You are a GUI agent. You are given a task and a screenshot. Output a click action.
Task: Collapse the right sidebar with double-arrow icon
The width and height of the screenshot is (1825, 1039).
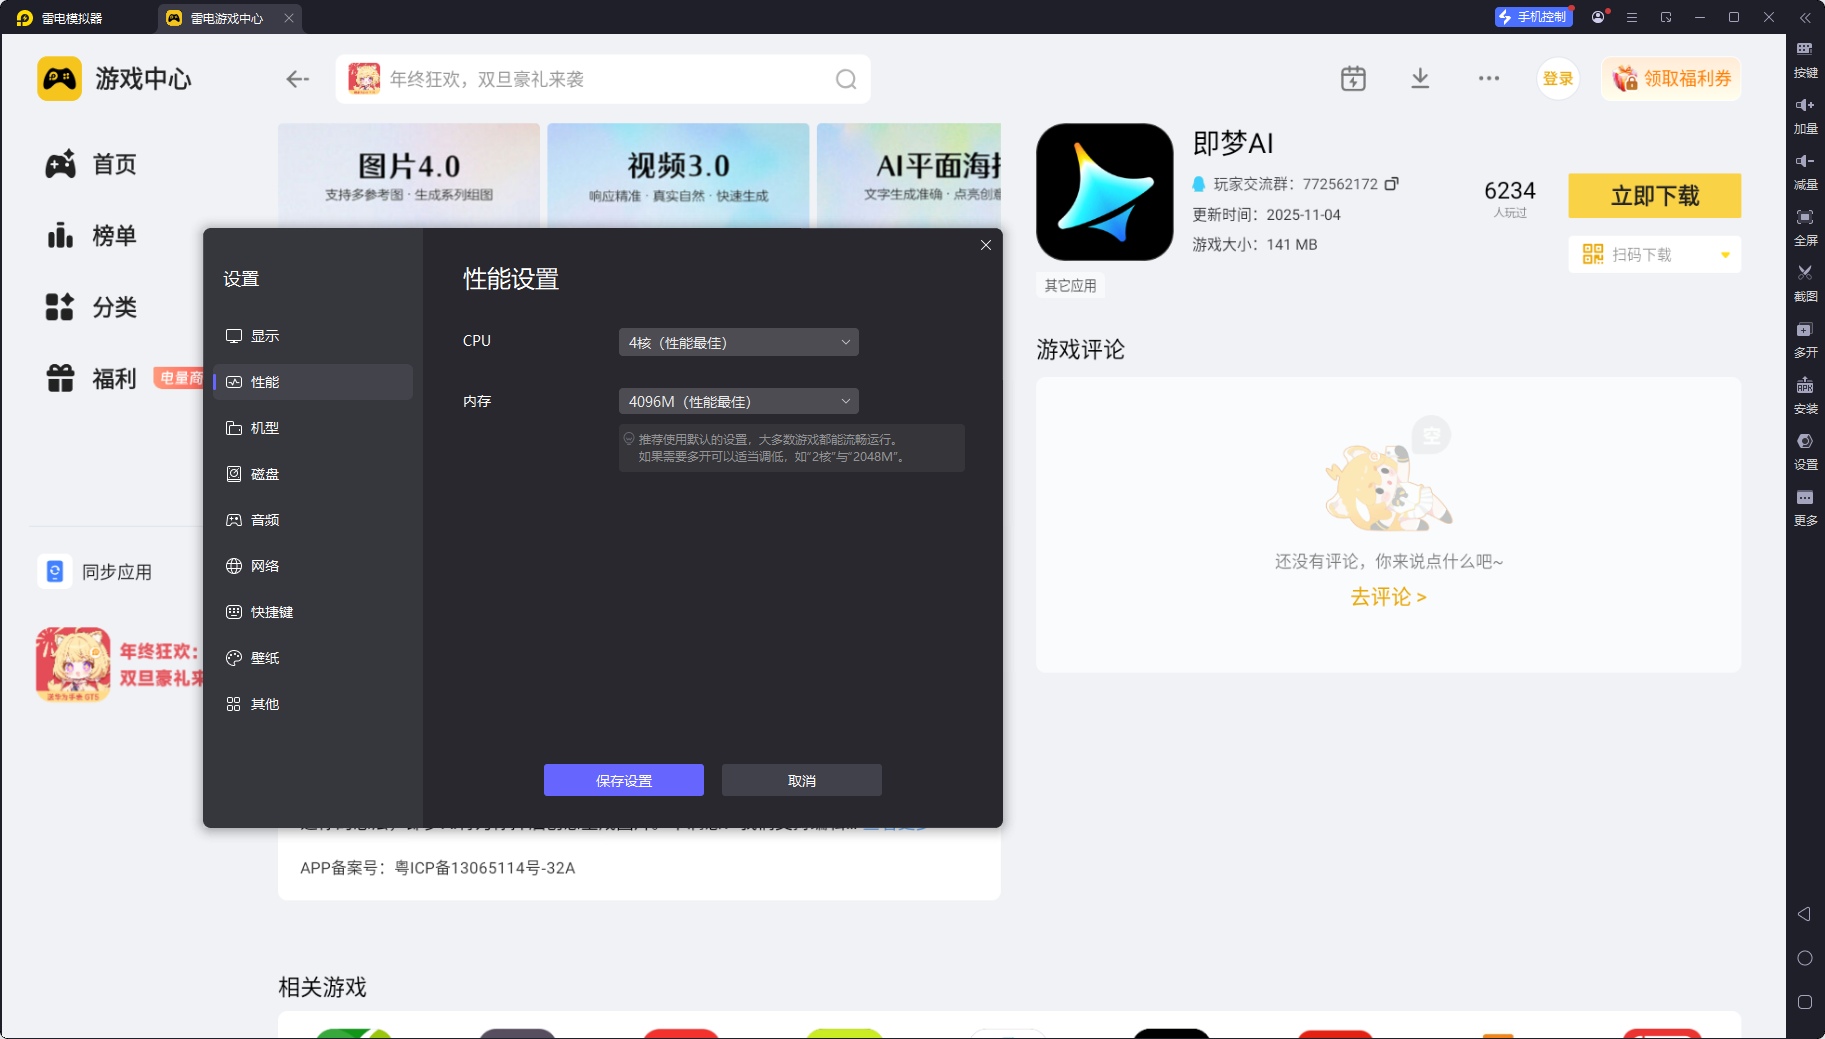(x=1805, y=17)
